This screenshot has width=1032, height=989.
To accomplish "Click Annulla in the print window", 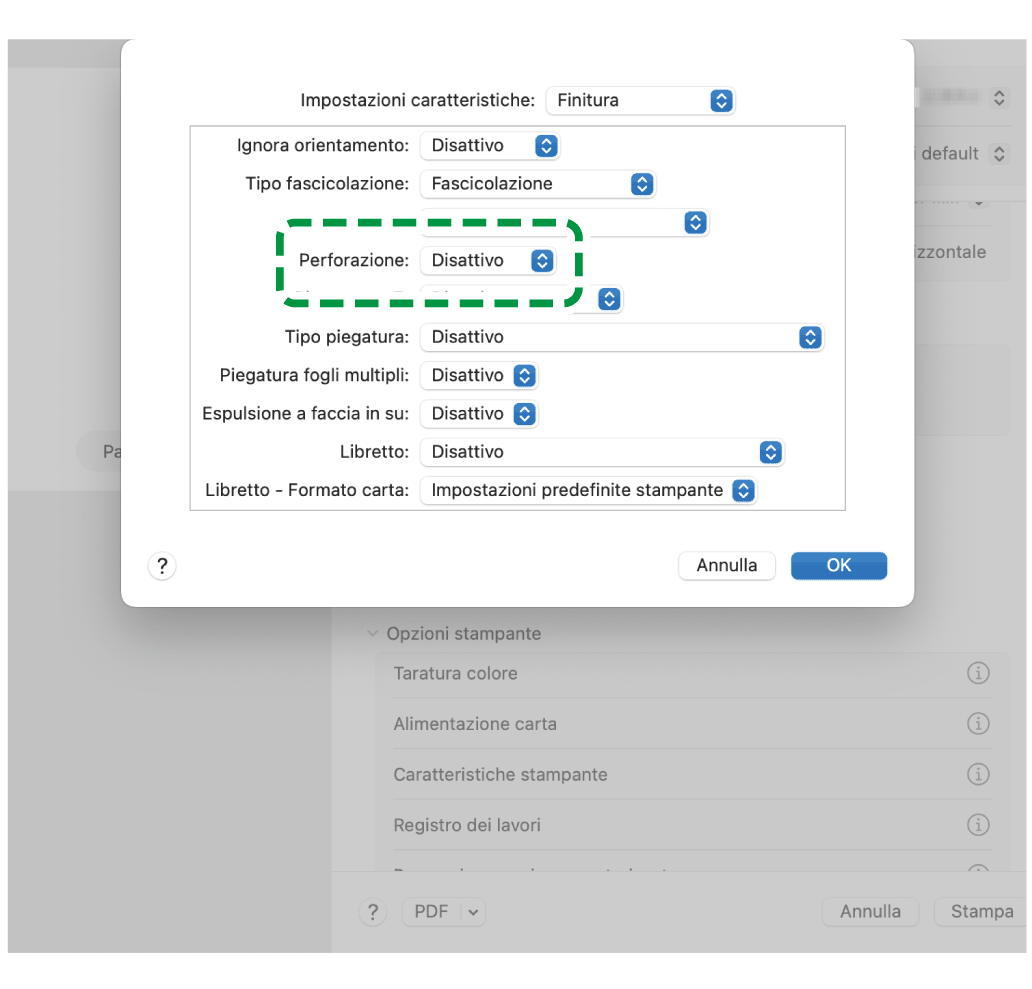I will pos(870,912).
